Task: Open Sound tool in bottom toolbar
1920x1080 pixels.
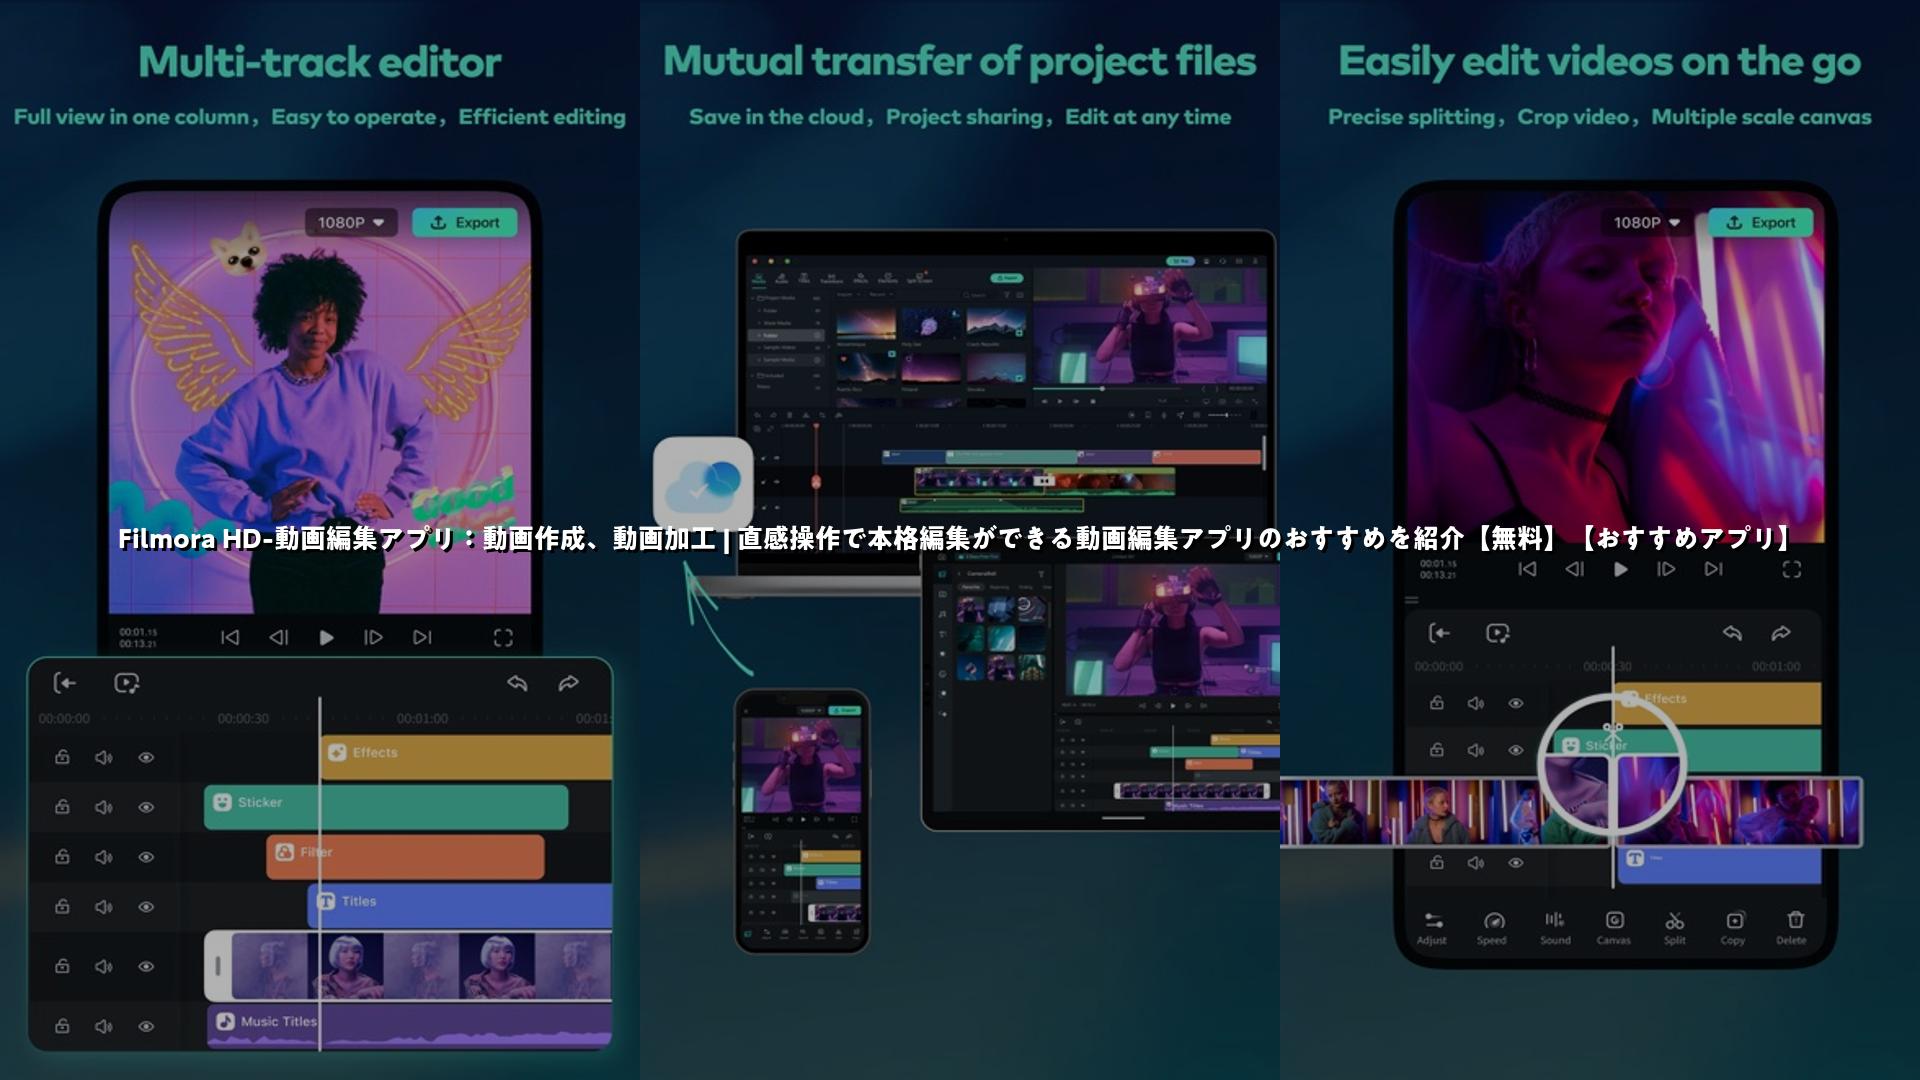Action: [x=1555, y=927]
